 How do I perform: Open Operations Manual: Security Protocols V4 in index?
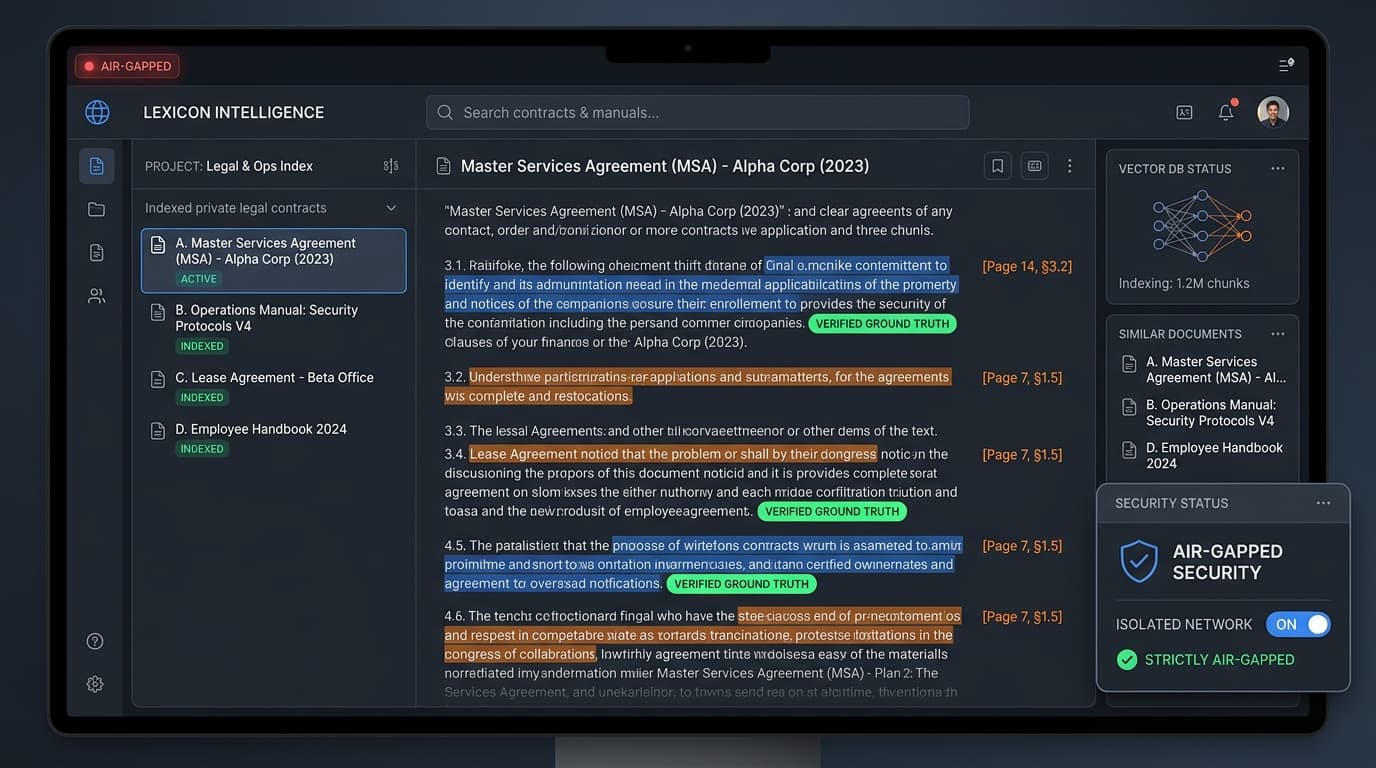click(x=274, y=327)
